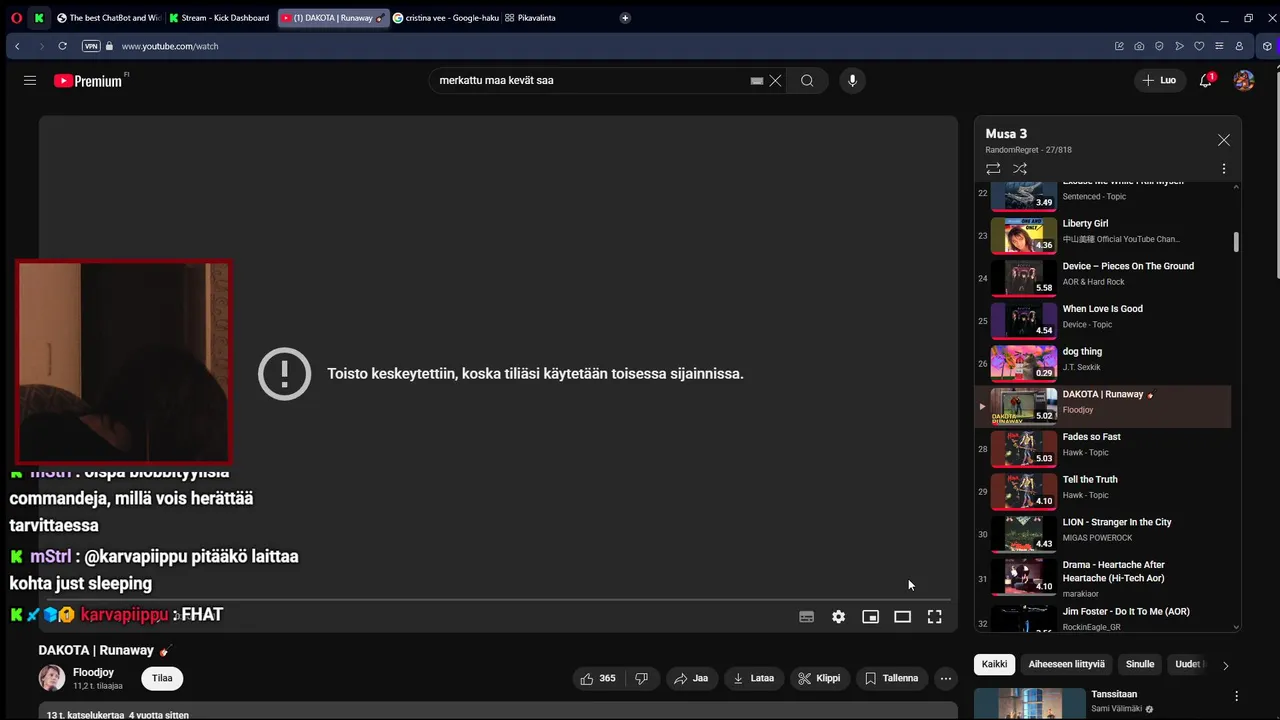Clear the search query text

(775, 81)
